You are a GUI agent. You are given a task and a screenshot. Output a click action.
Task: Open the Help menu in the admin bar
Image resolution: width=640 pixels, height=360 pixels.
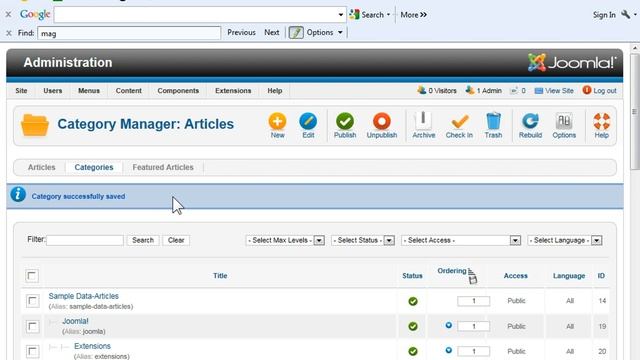[275, 91]
